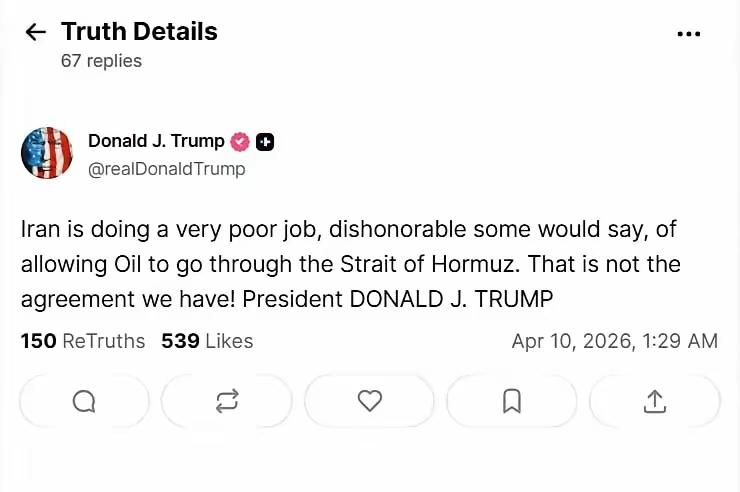Share the post via the upload icon
Image resolution: width=740 pixels, height=492 pixels.
tap(655, 401)
